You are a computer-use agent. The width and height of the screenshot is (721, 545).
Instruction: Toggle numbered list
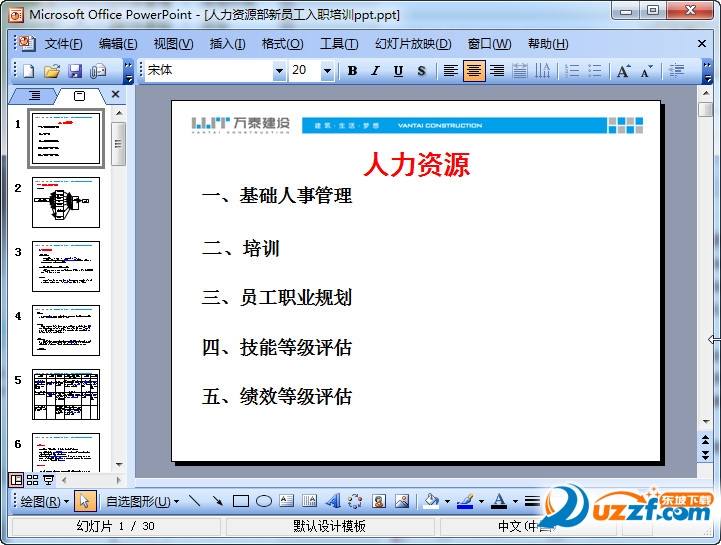[x=572, y=71]
